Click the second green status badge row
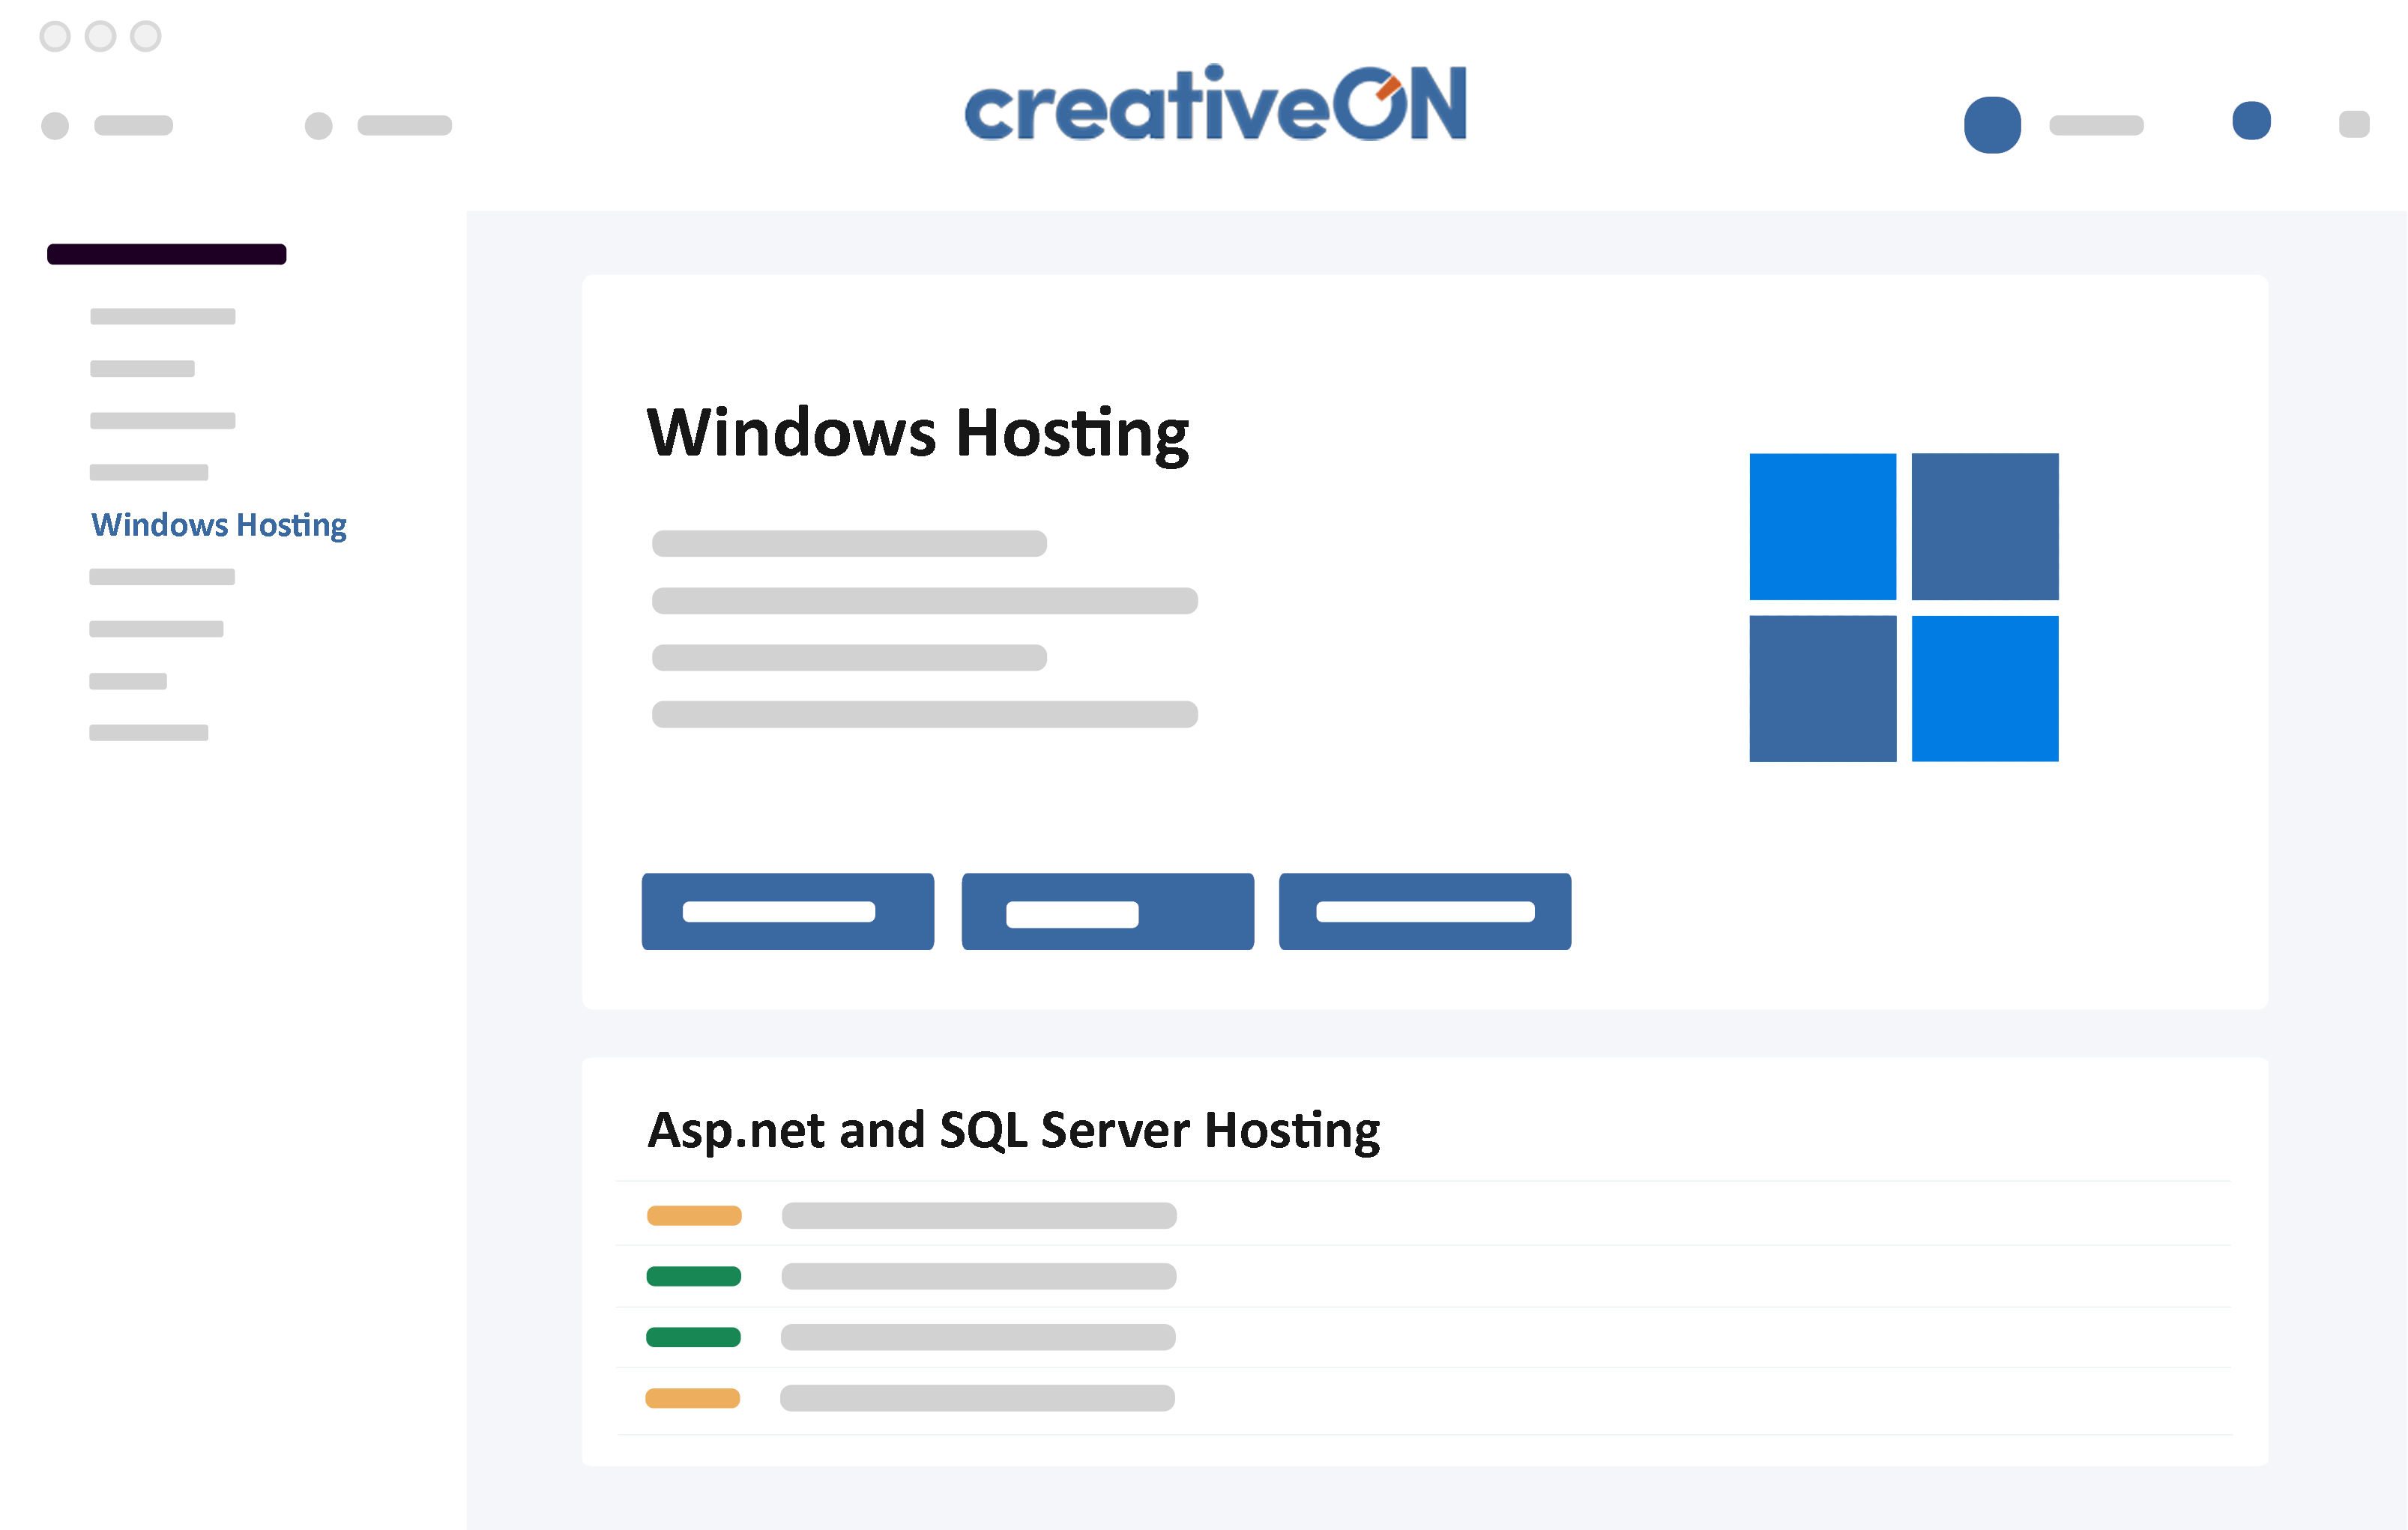 point(693,1337)
